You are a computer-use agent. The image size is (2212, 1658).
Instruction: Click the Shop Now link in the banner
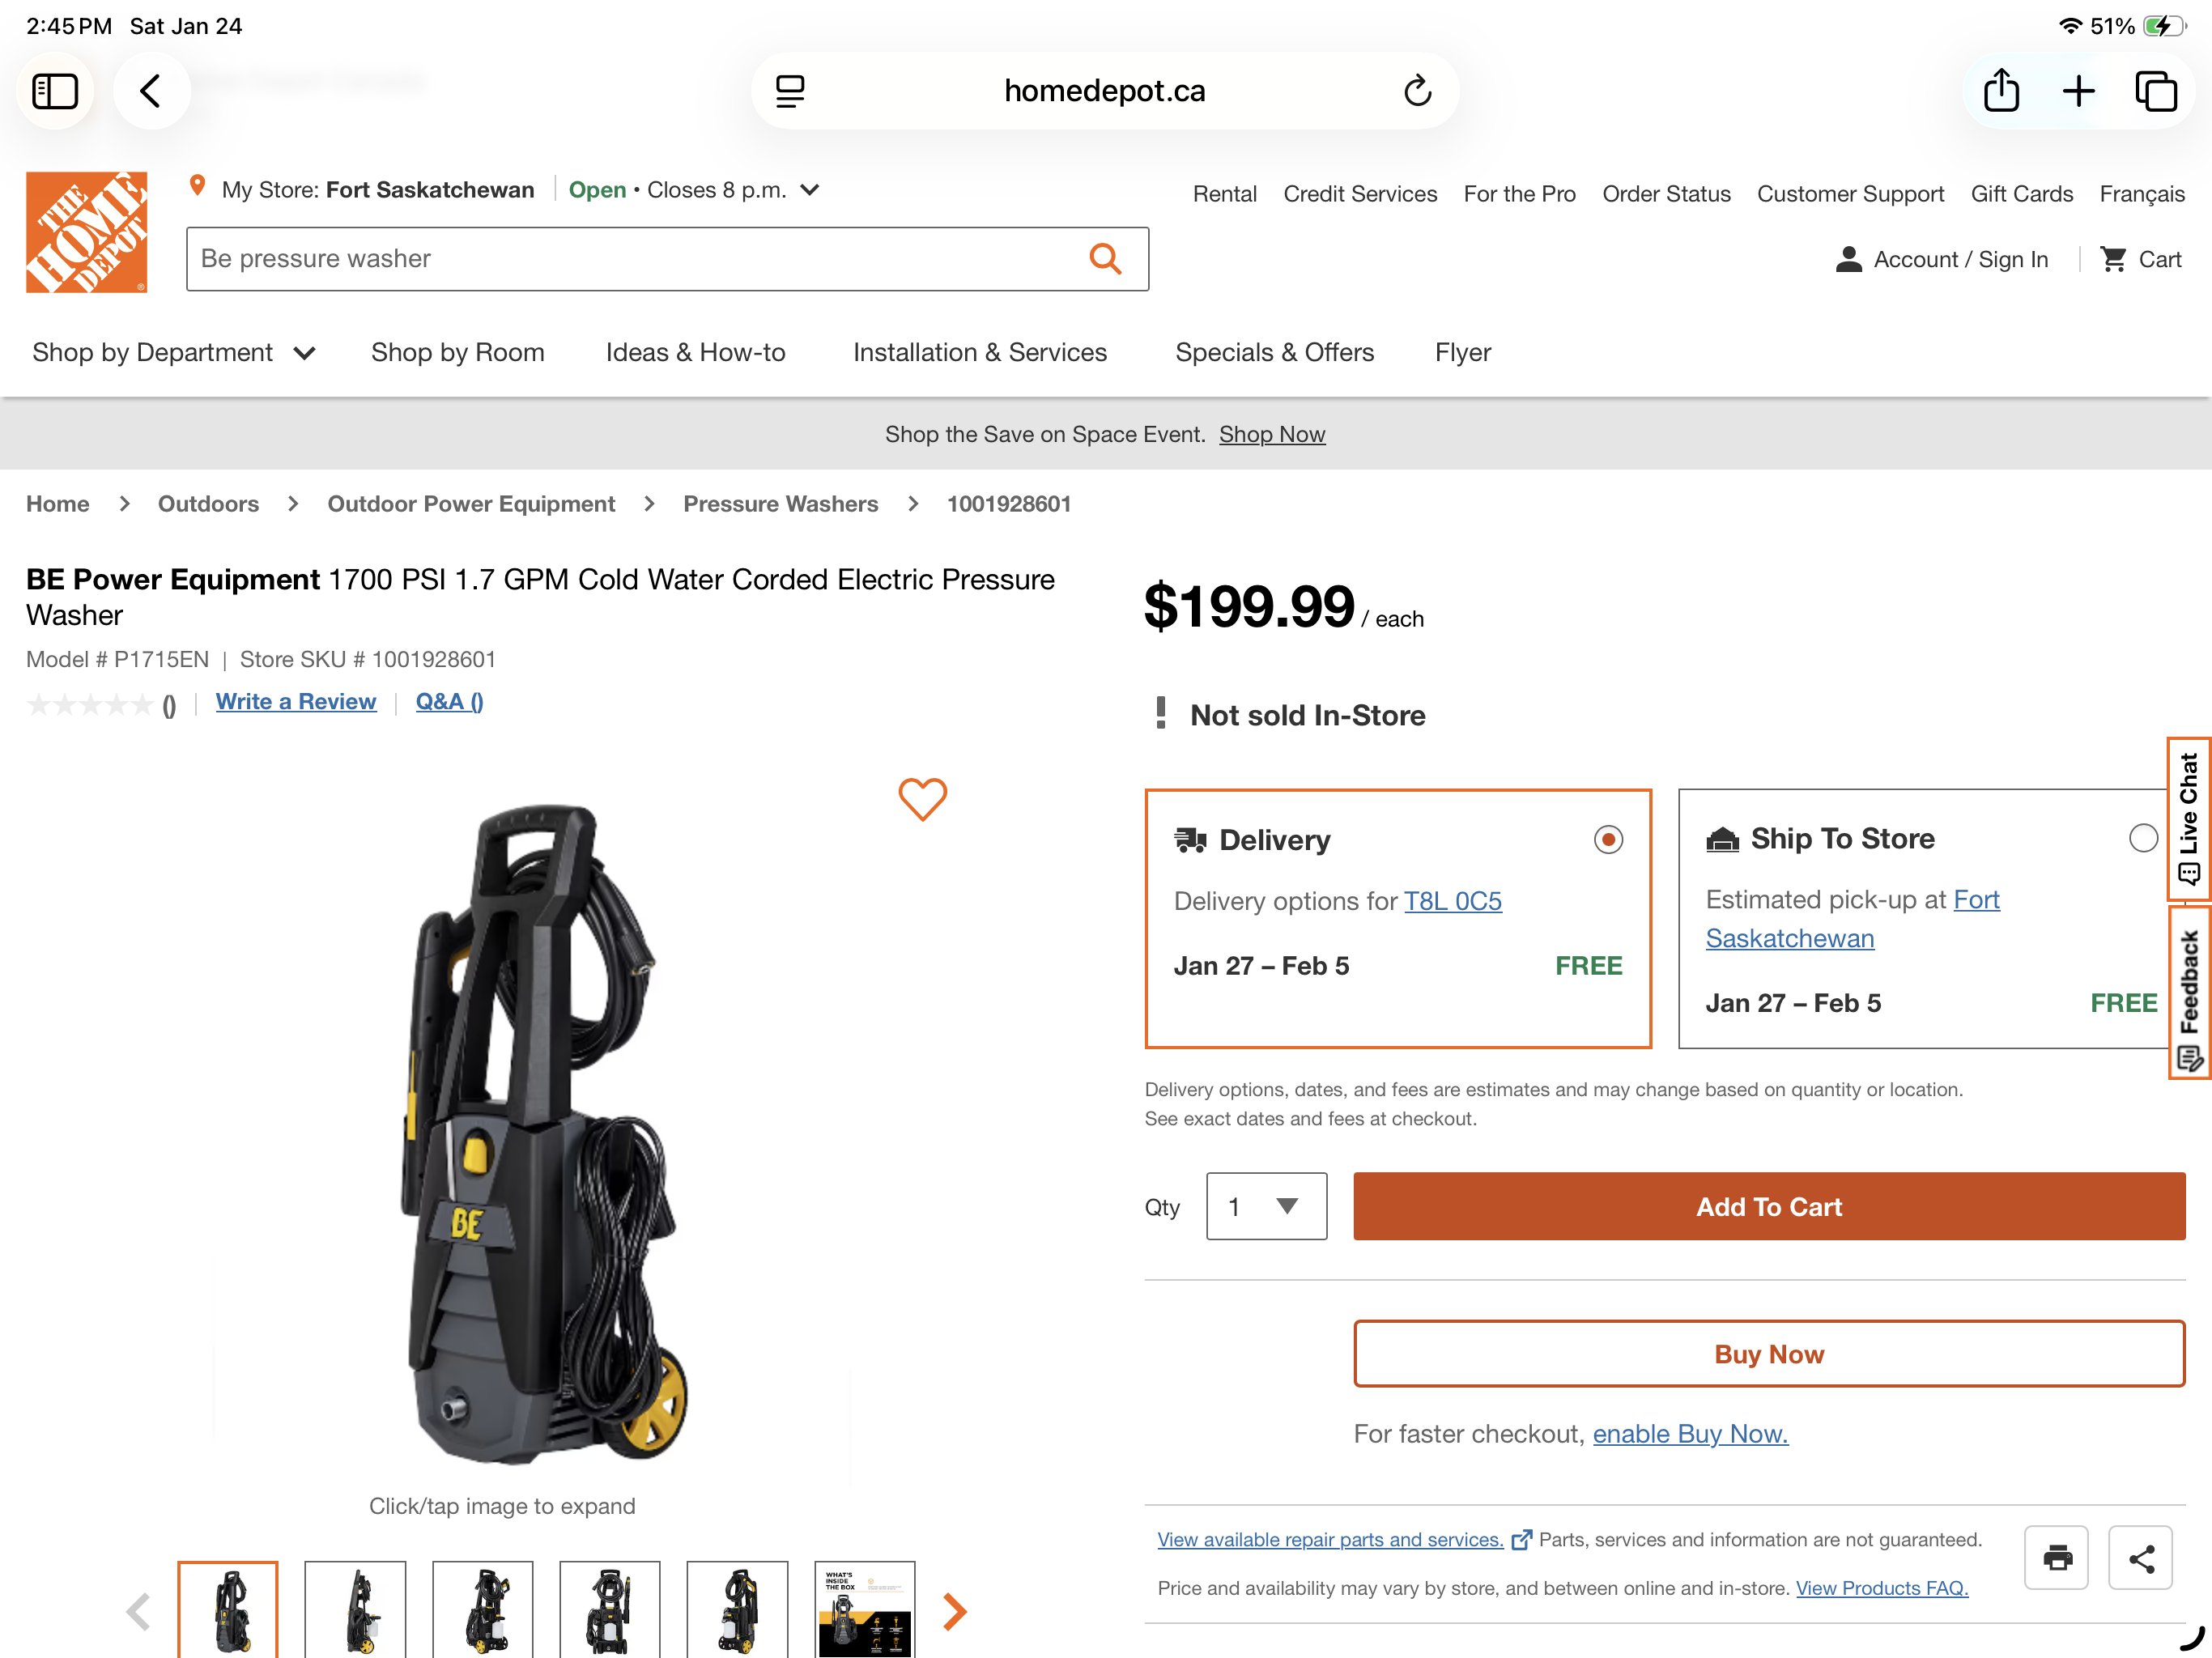tap(1272, 434)
